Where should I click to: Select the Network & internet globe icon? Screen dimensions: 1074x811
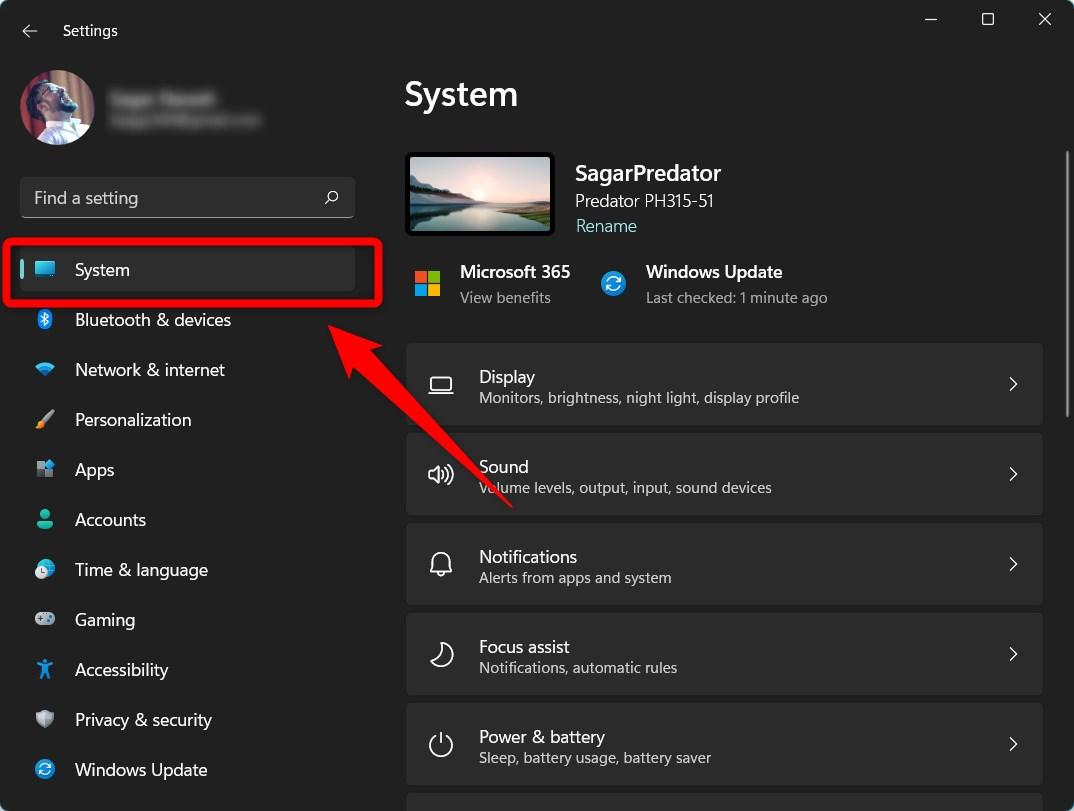(x=45, y=370)
